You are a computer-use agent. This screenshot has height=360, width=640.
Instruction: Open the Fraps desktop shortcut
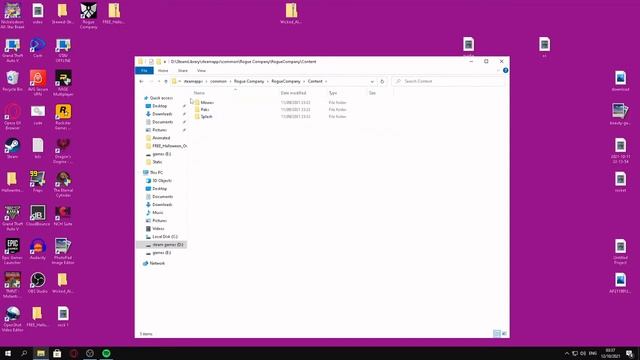click(38, 182)
